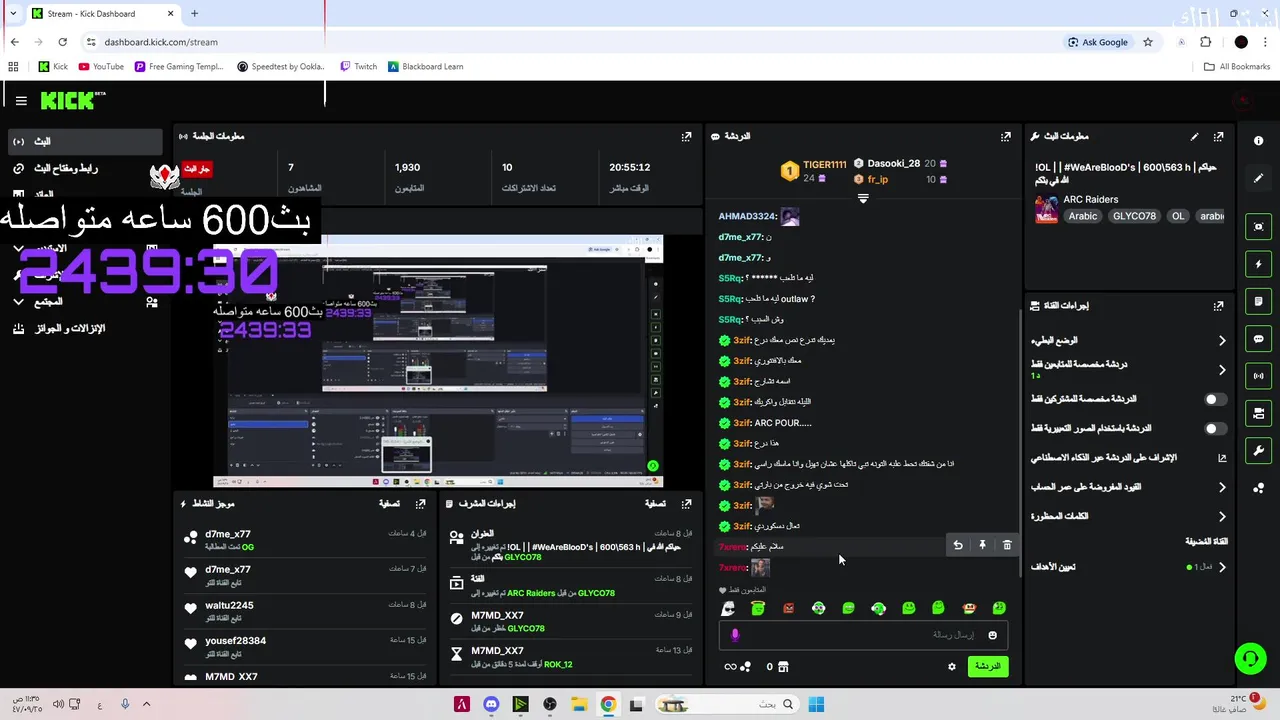This screenshot has width=1280, height=720.
Task: Open Twitch bookmark
Action: point(358,66)
